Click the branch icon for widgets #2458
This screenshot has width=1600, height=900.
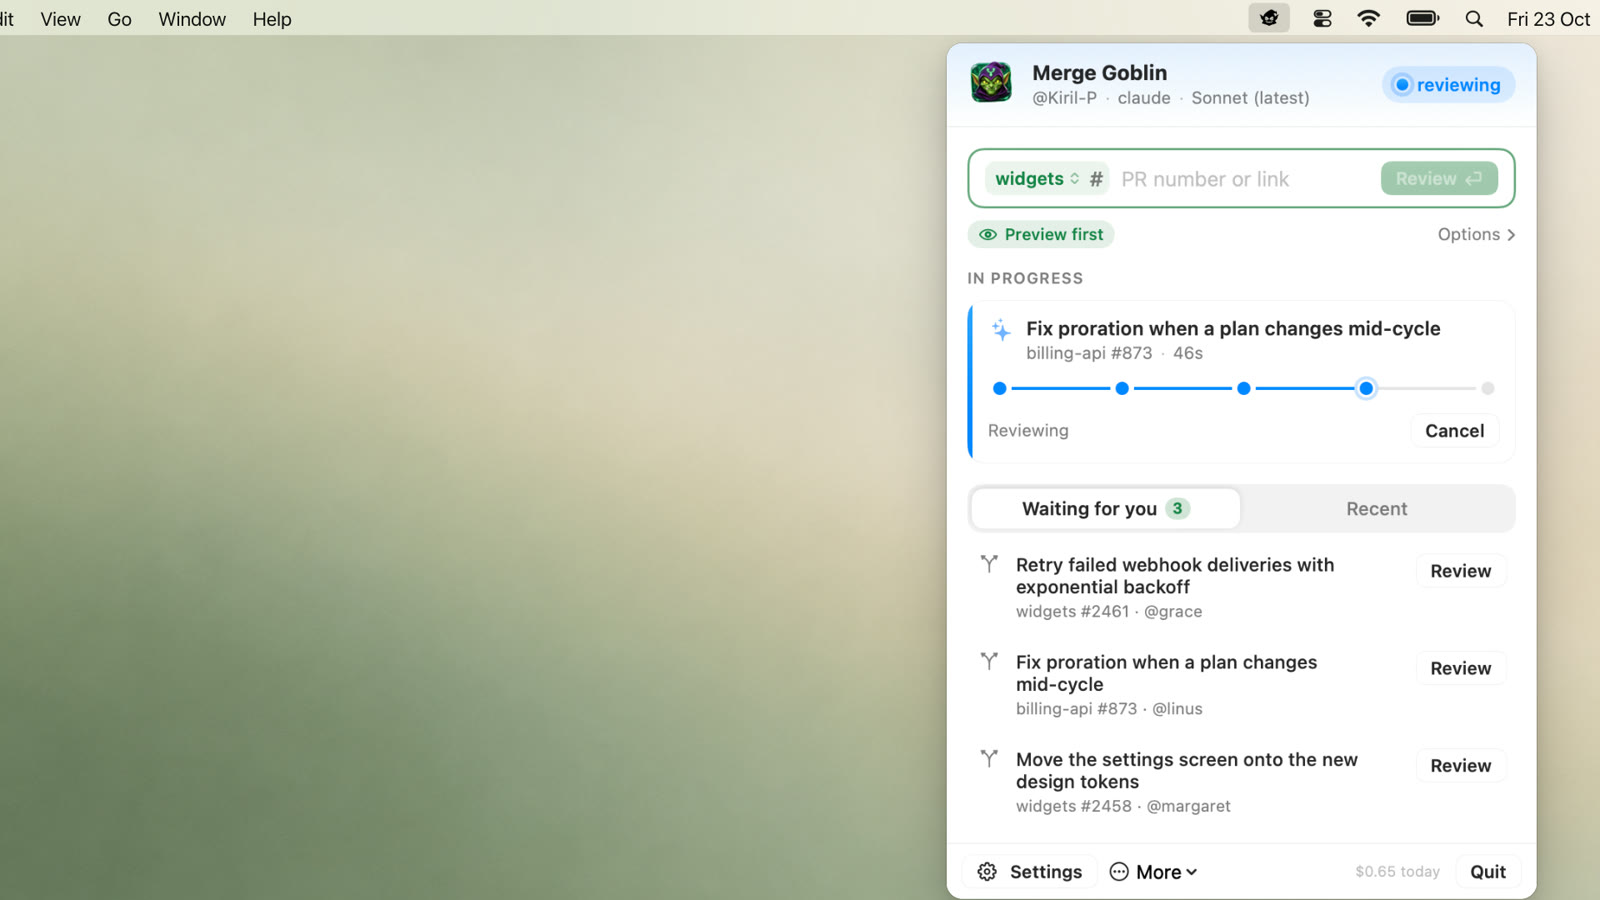click(989, 758)
